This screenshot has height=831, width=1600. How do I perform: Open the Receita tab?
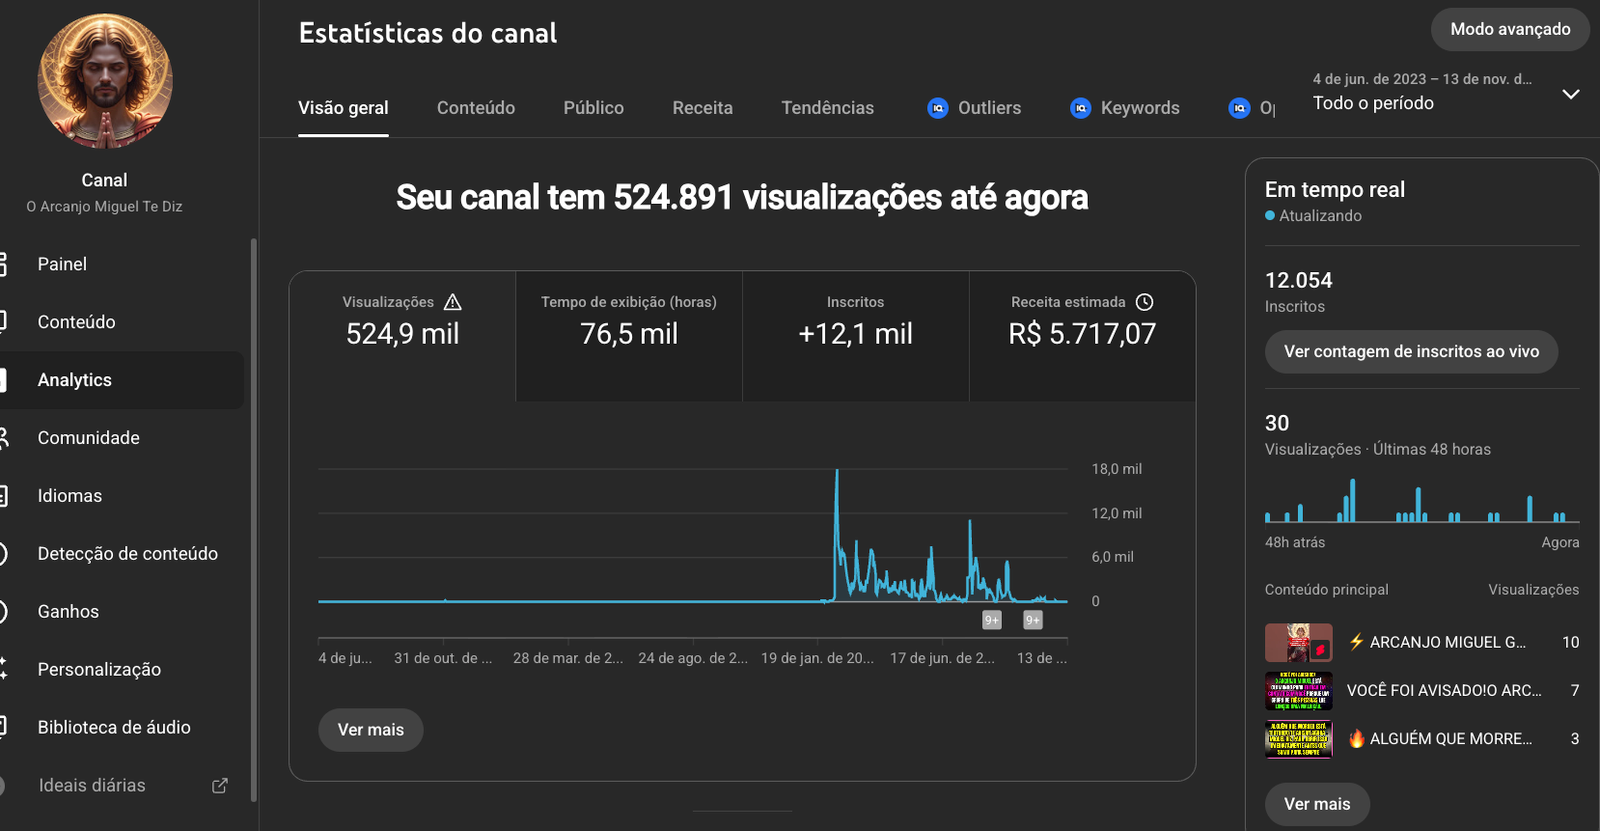coord(702,108)
